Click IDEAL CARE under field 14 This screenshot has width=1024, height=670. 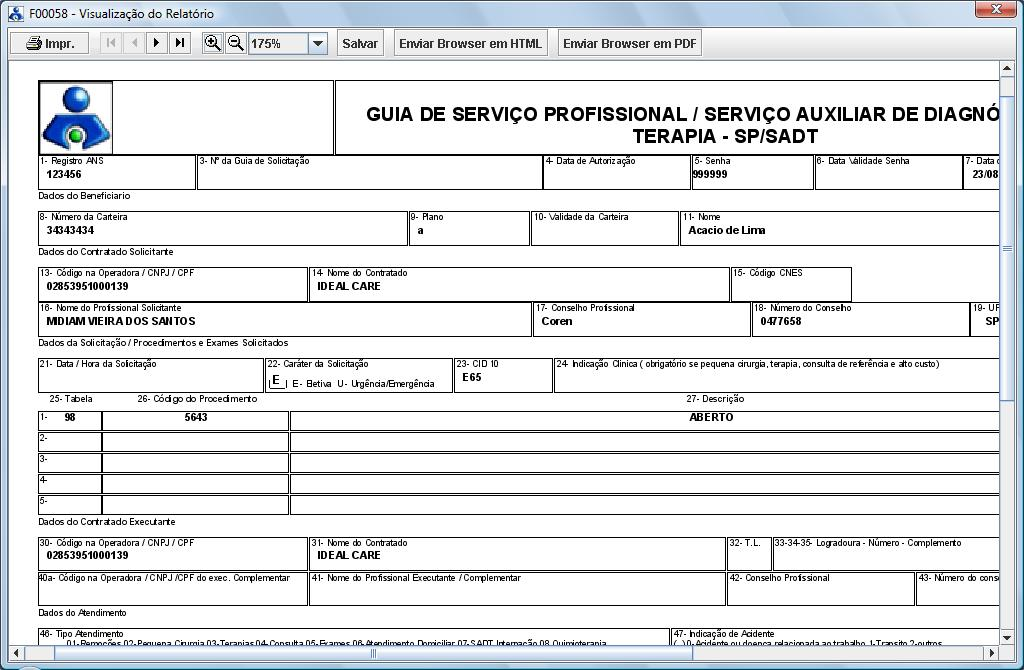tap(349, 287)
